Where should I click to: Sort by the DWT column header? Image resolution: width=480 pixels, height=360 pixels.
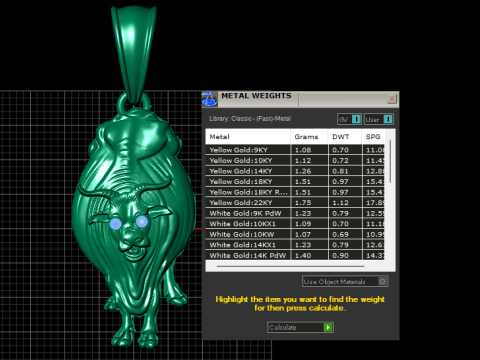coord(345,137)
